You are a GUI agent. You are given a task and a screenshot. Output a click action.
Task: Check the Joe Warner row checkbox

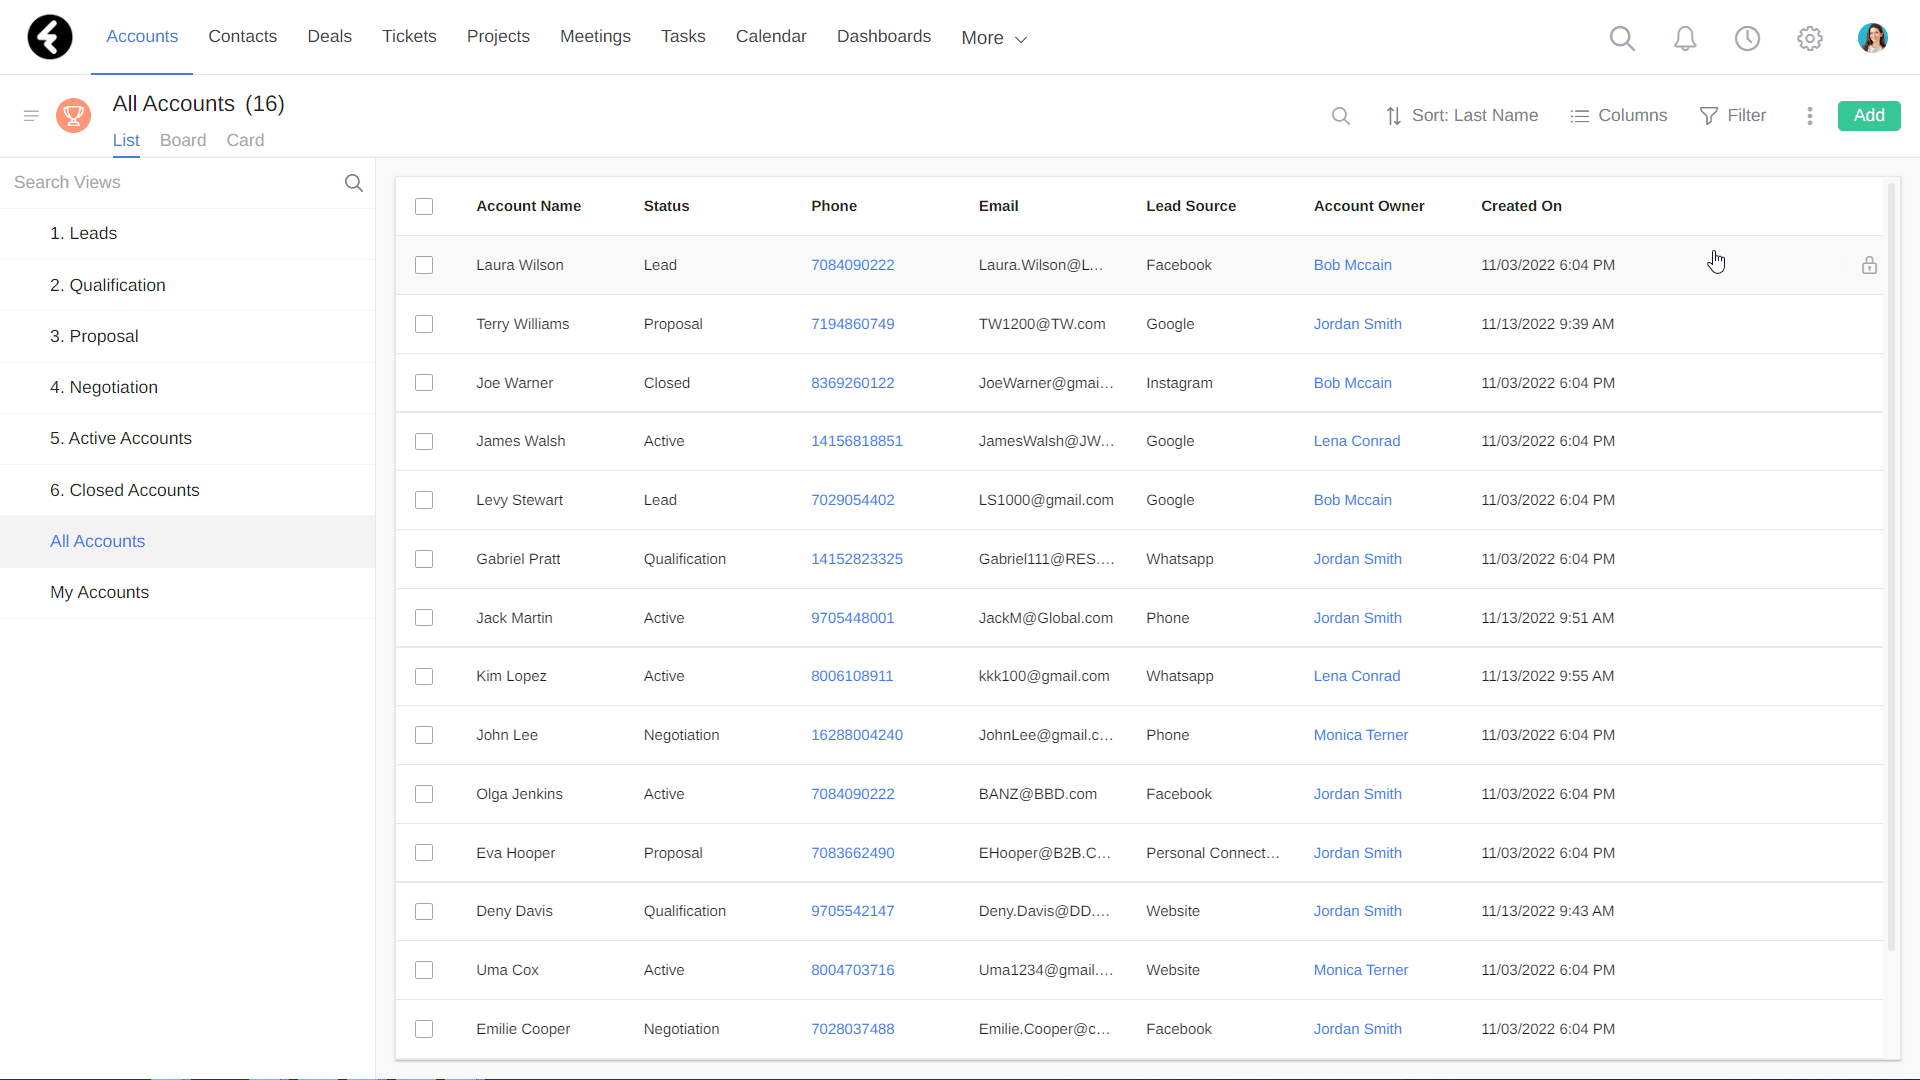pos(424,383)
